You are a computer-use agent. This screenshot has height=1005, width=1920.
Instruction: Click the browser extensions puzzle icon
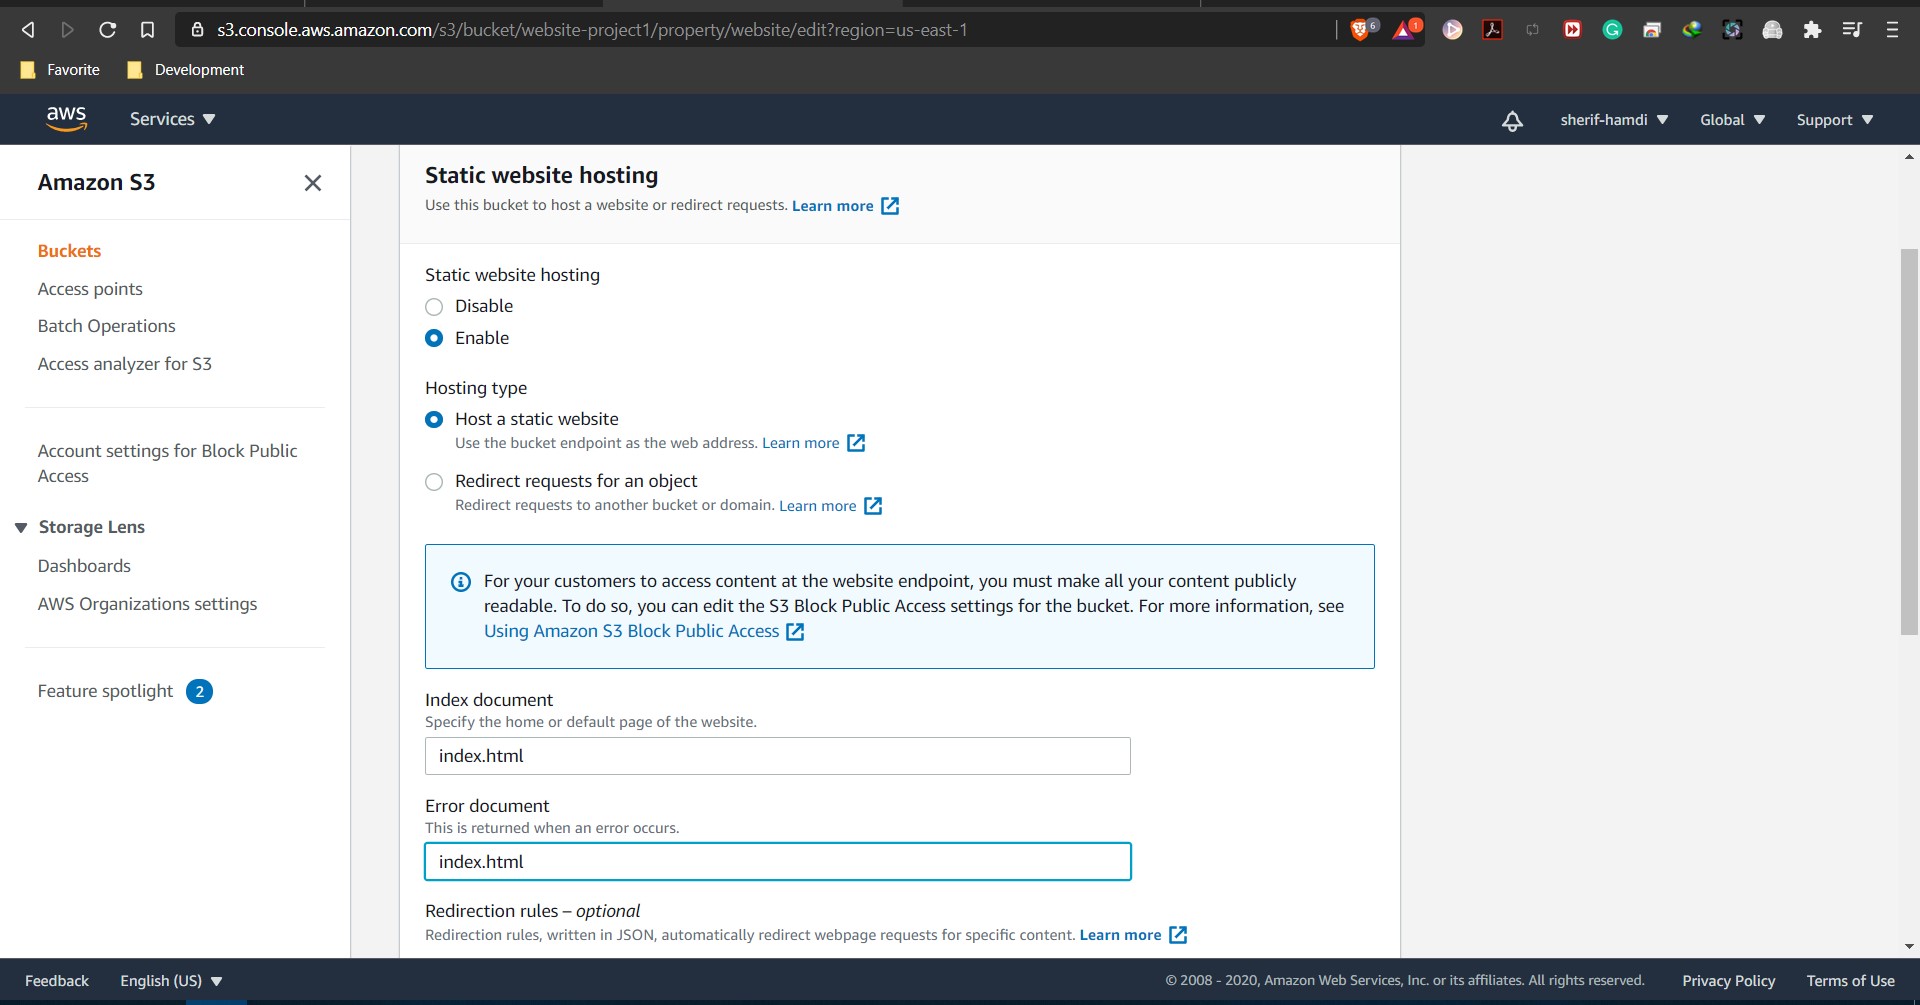pos(1812,30)
